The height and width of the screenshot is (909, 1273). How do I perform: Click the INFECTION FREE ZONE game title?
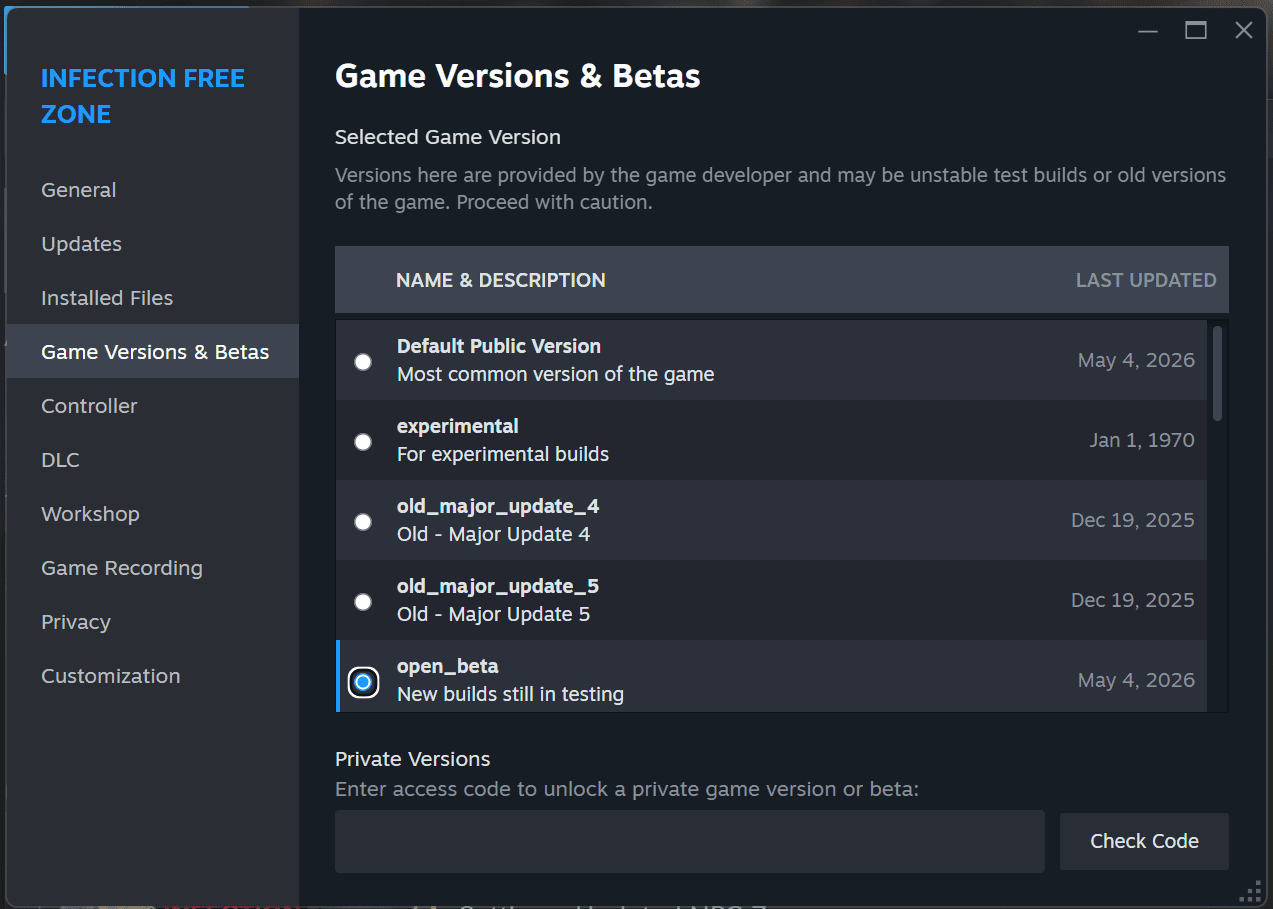pyautogui.click(x=142, y=96)
